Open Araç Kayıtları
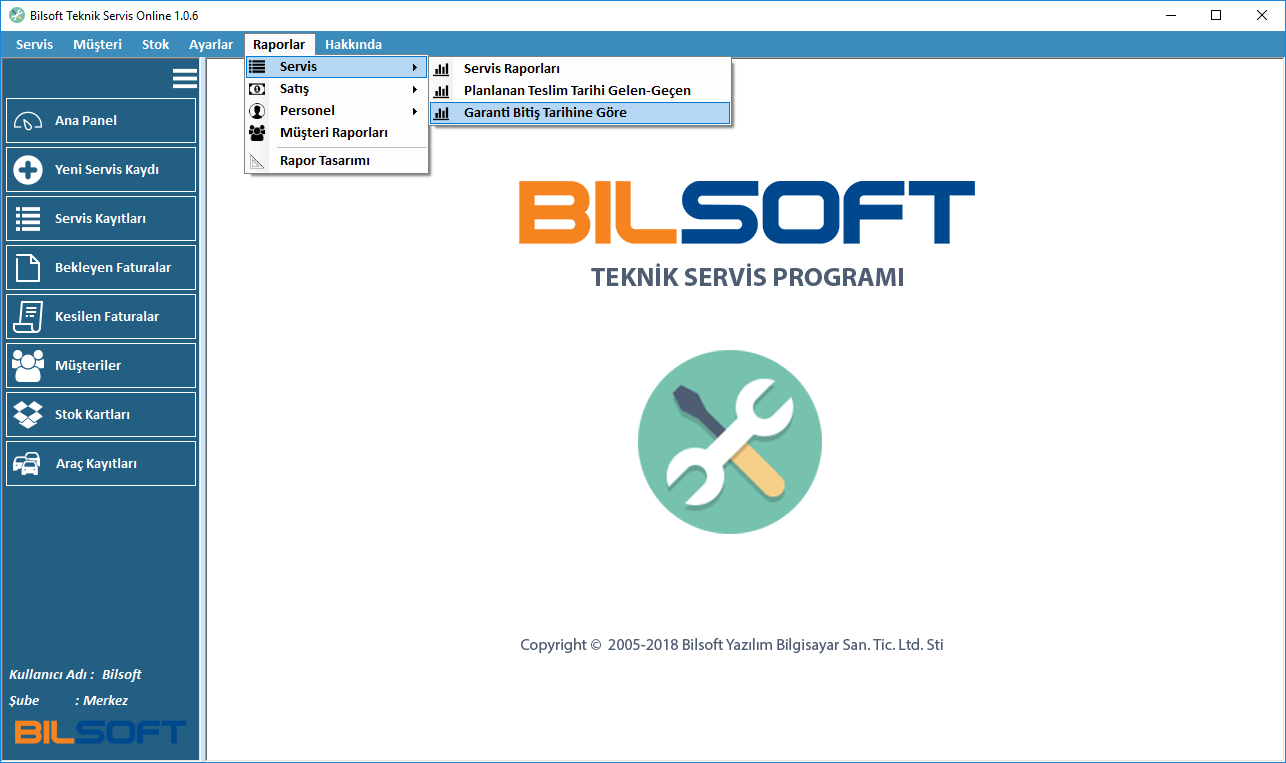1286x763 pixels. point(101,464)
